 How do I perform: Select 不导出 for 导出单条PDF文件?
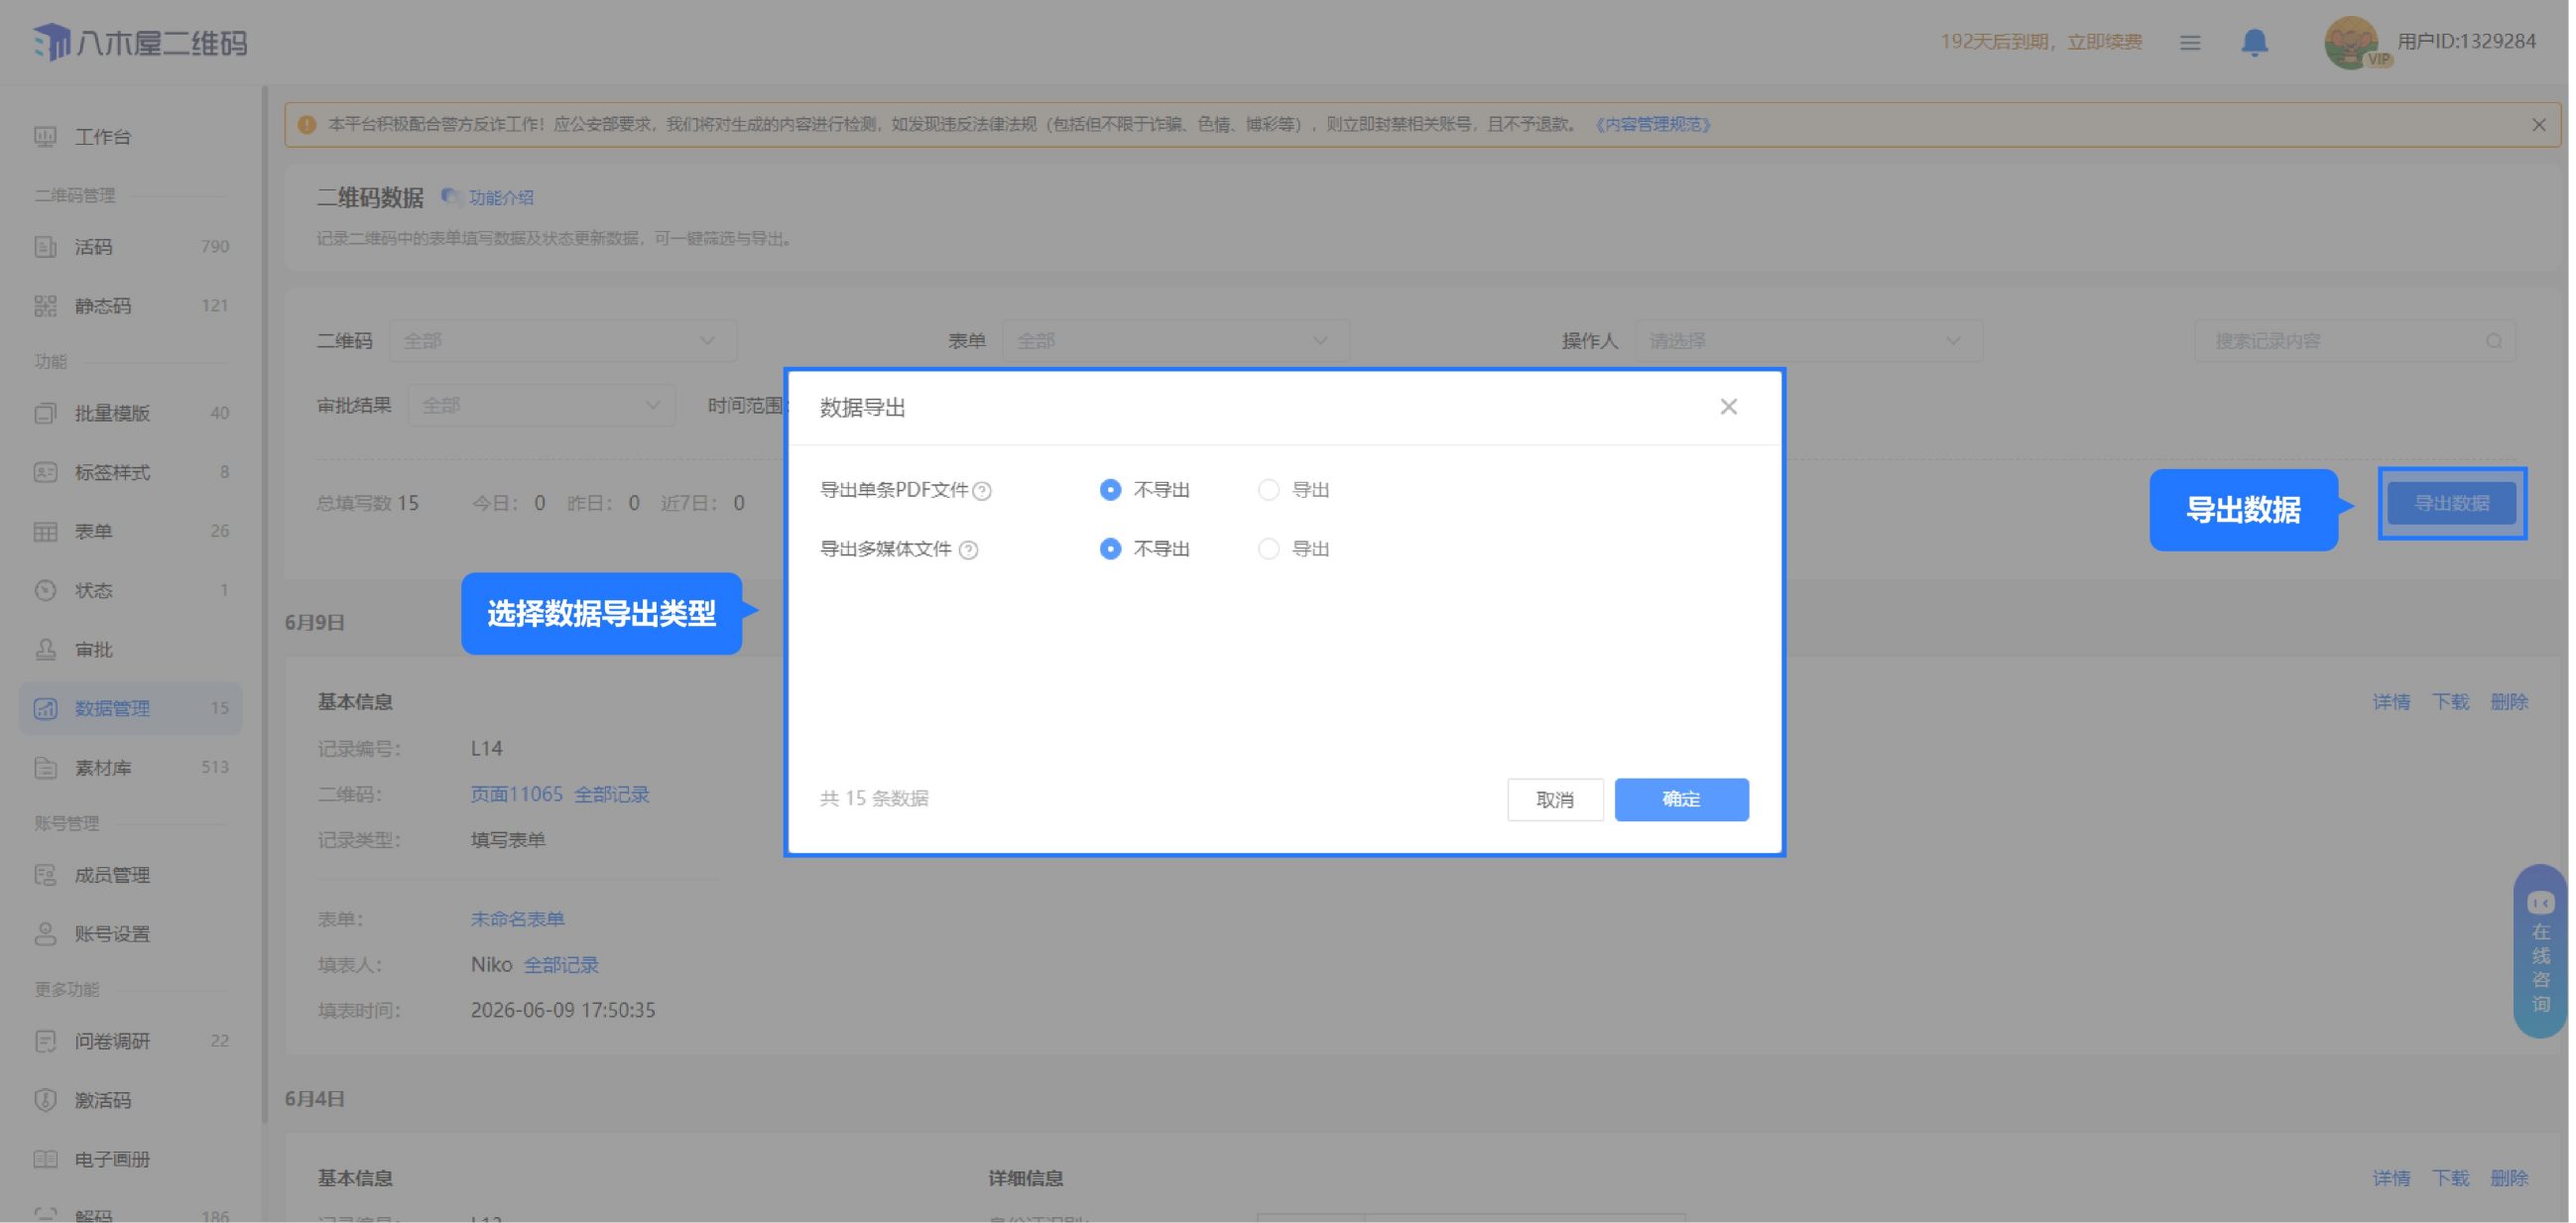pyautogui.click(x=1113, y=490)
